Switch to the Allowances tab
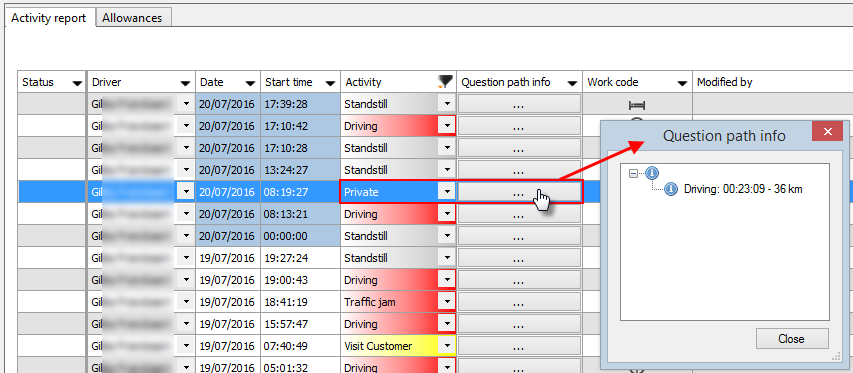This screenshot has width=853, height=373. (x=132, y=18)
